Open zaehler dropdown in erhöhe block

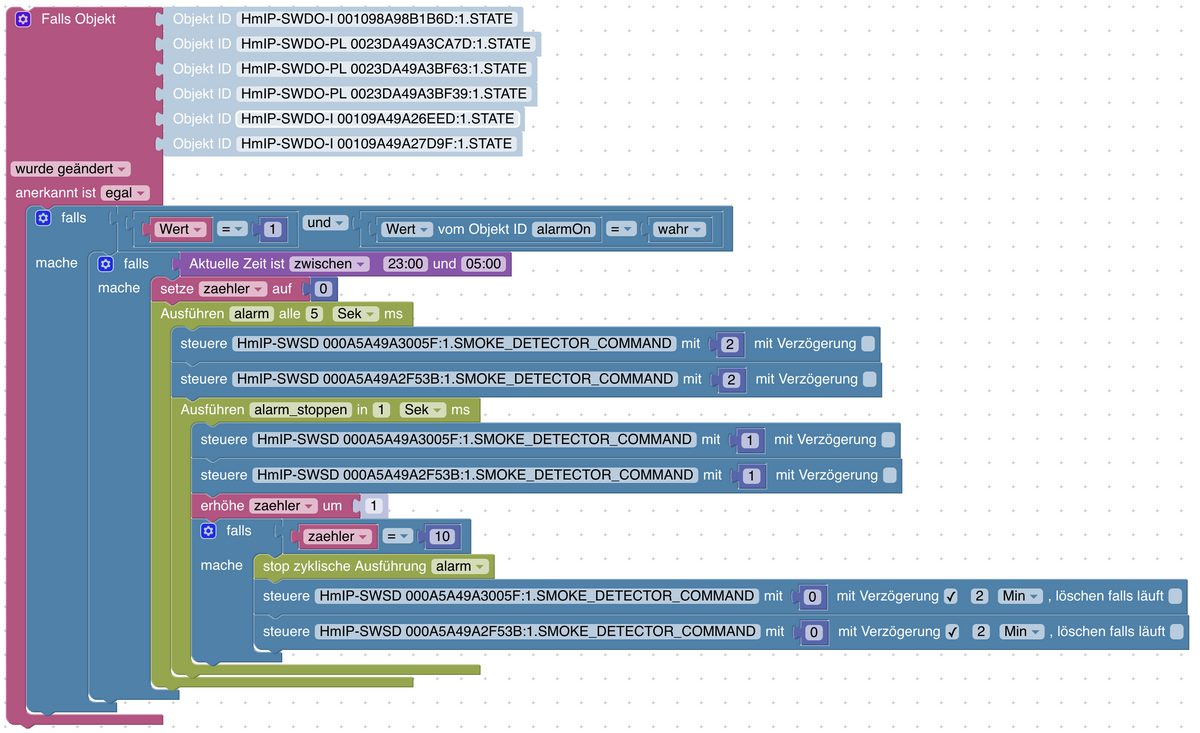point(283,506)
